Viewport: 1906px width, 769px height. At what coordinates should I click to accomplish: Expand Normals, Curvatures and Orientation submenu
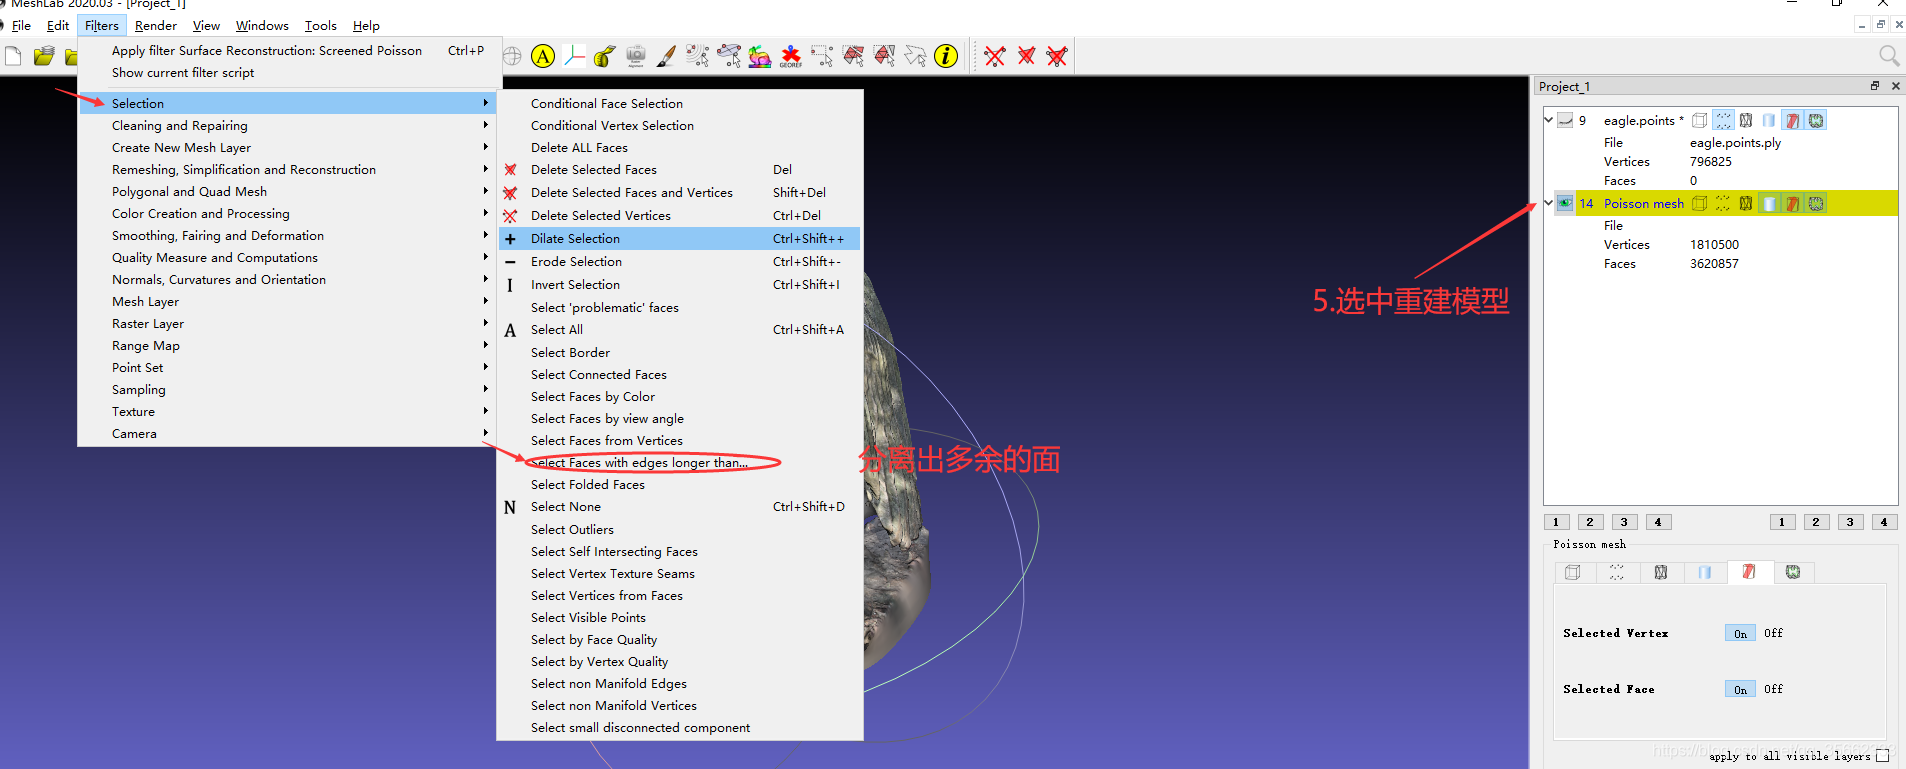[289, 279]
